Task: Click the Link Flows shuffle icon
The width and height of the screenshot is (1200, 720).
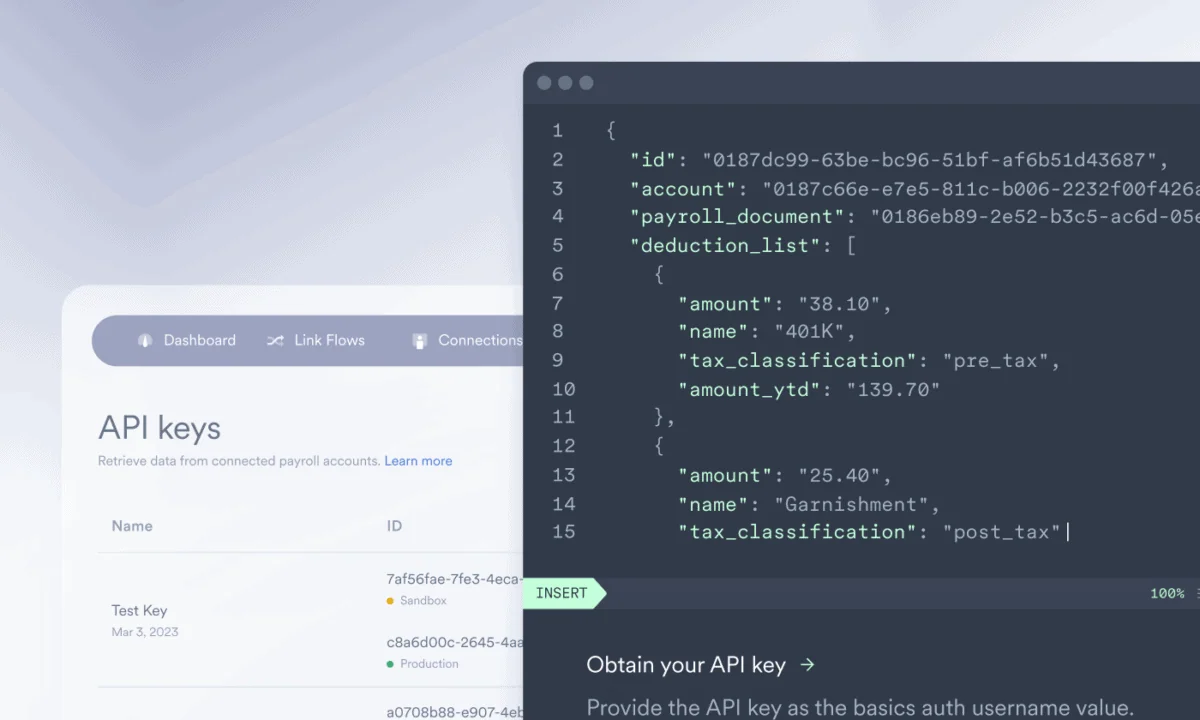Action: (275, 341)
